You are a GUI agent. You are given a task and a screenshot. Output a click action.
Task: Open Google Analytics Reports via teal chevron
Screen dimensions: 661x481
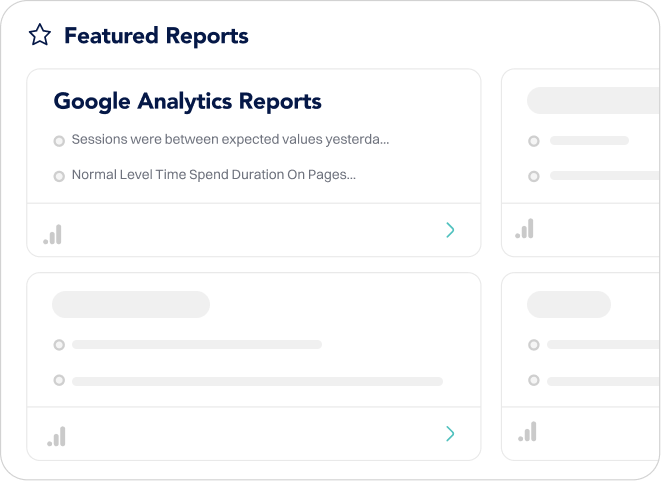click(450, 230)
